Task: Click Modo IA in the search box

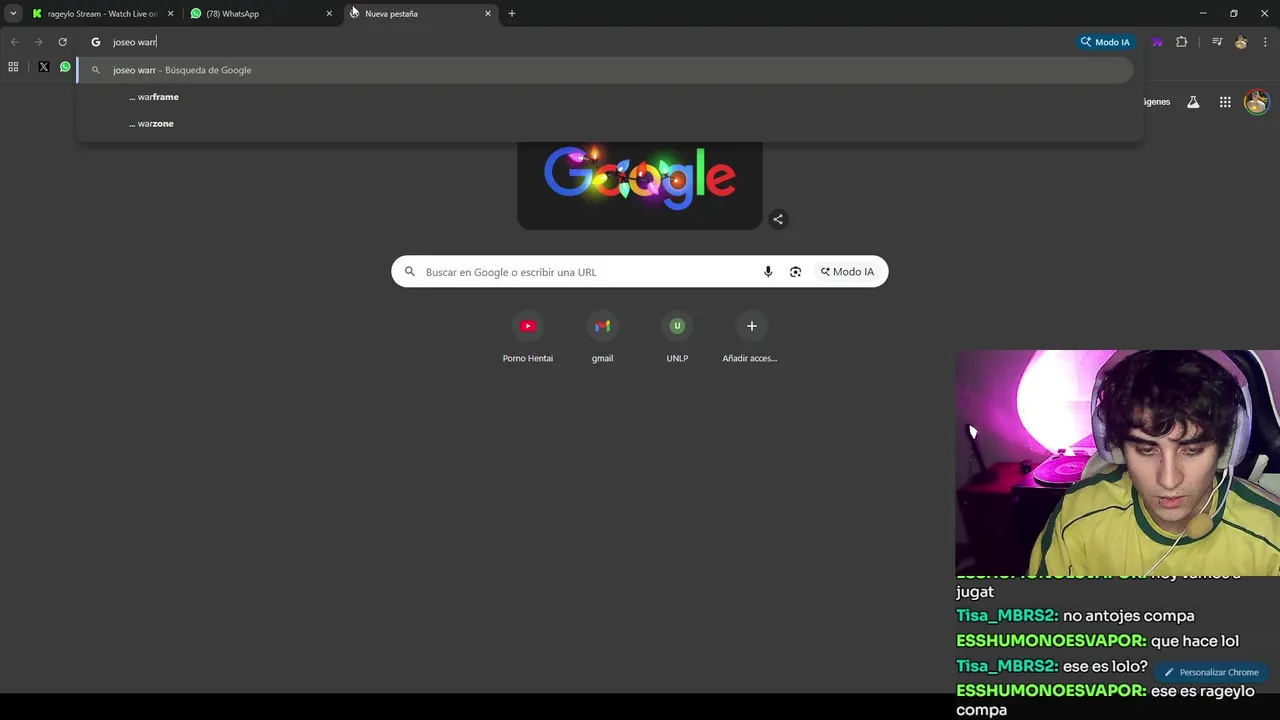Action: (847, 272)
